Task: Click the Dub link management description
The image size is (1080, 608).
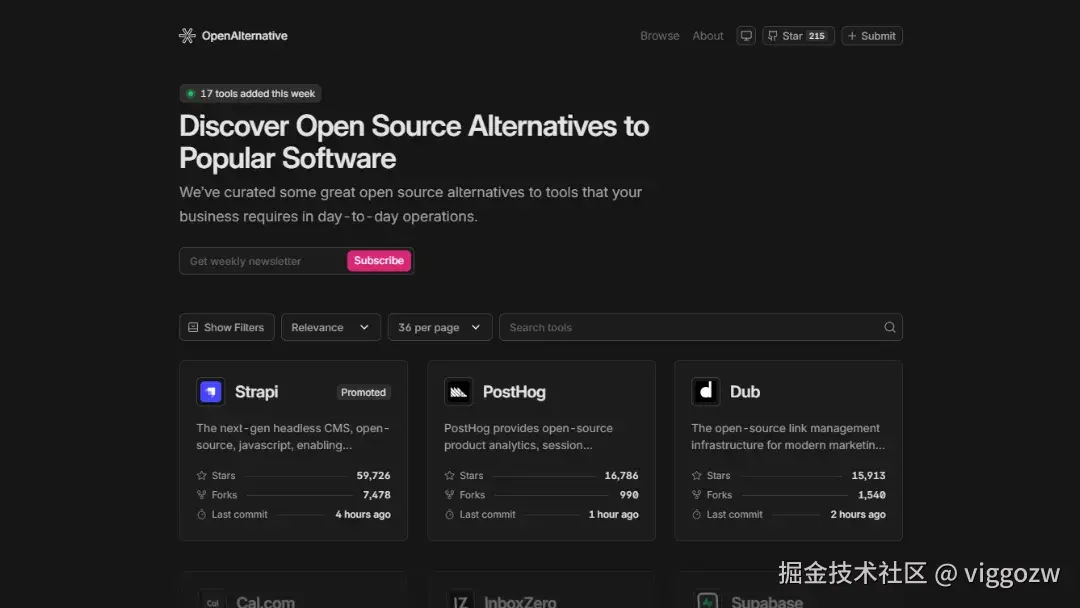Action: (788, 437)
